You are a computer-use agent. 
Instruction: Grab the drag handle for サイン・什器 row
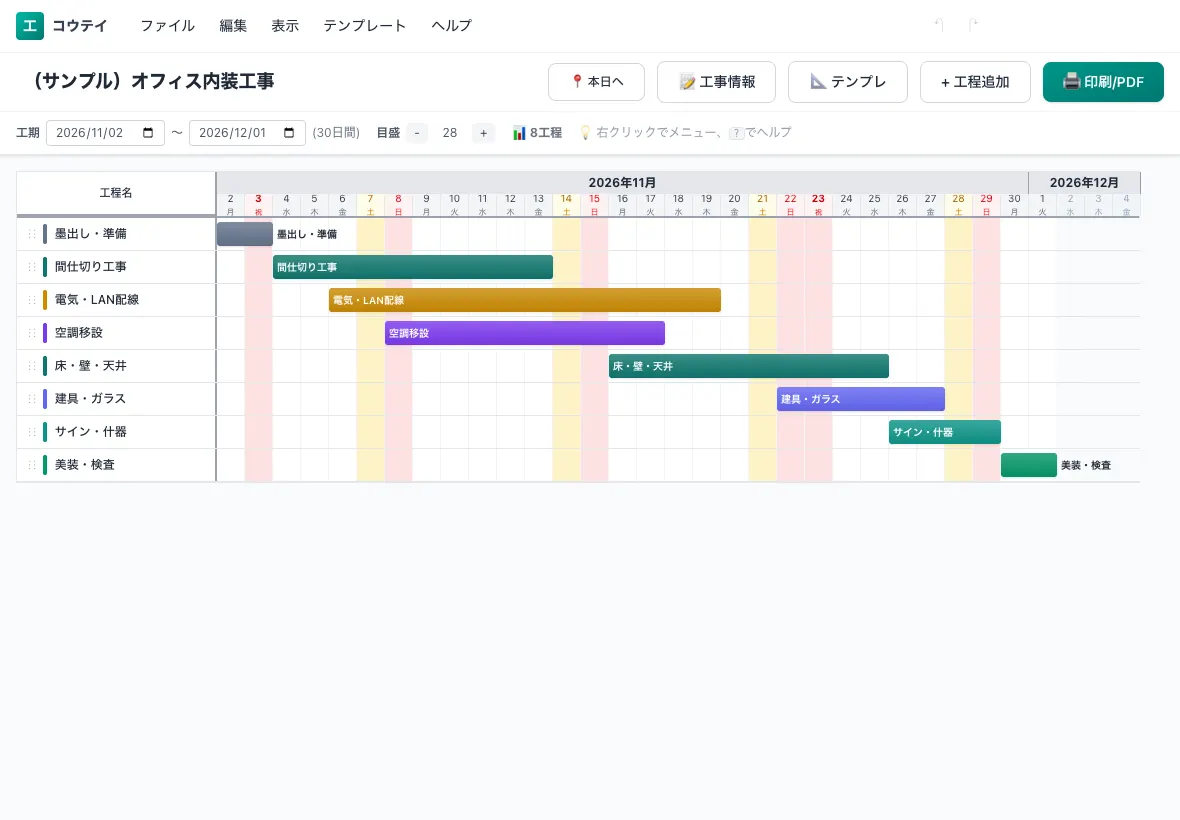point(32,433)
